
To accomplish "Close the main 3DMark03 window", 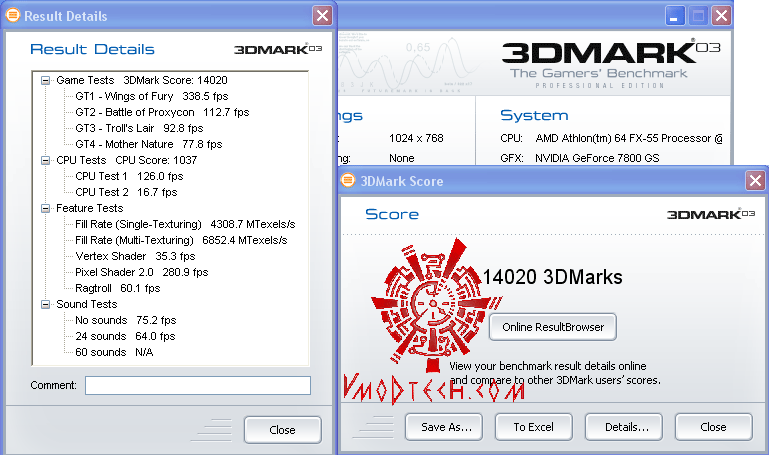I will click(x=721, y=16).
